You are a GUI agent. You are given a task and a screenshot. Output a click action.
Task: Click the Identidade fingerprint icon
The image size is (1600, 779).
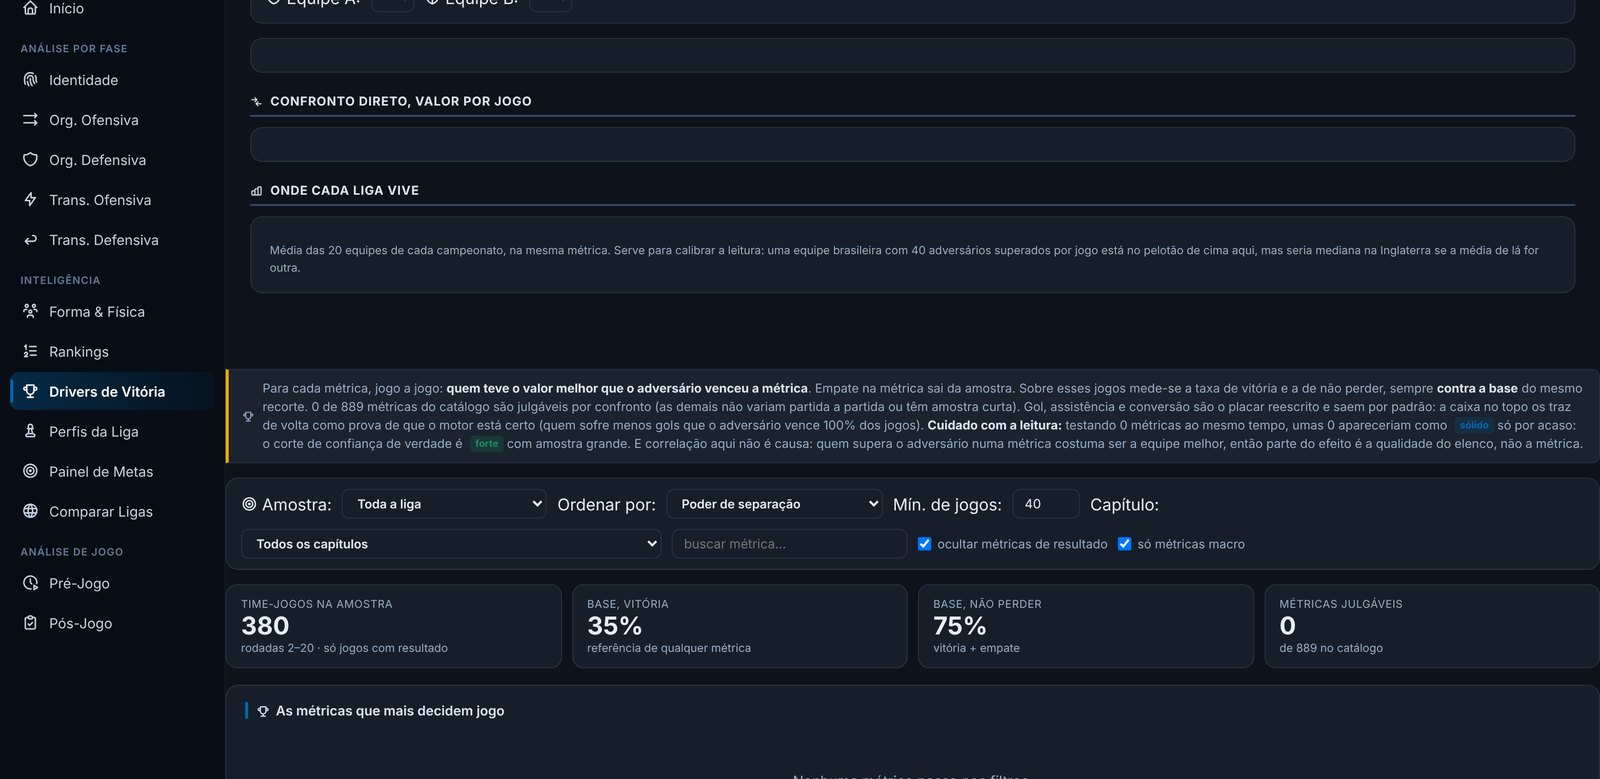pos(30,80)
